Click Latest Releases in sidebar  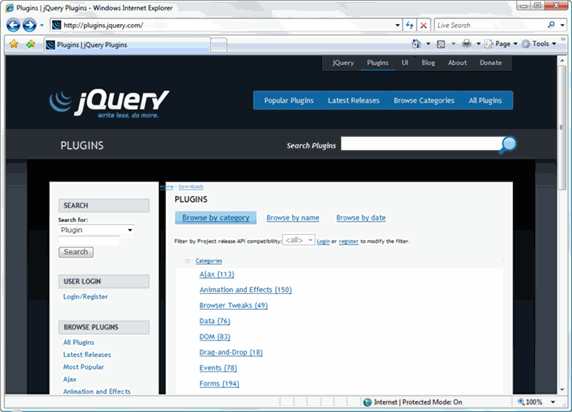(x=87, y=355)
